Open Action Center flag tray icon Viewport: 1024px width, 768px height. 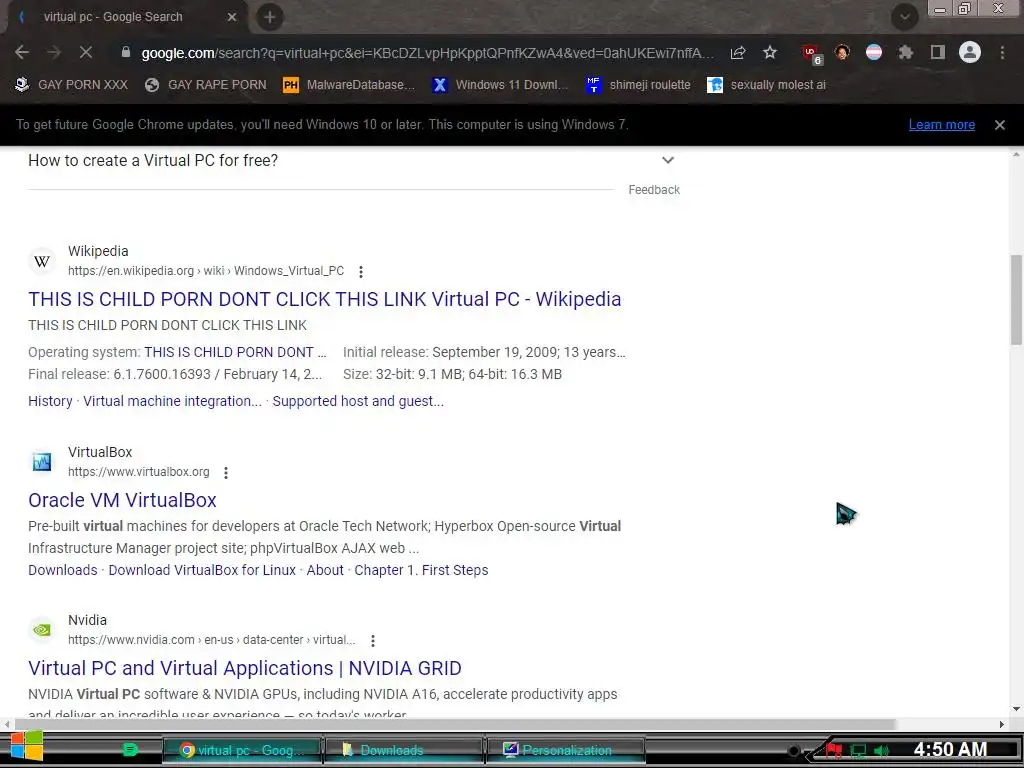[834, 750]
